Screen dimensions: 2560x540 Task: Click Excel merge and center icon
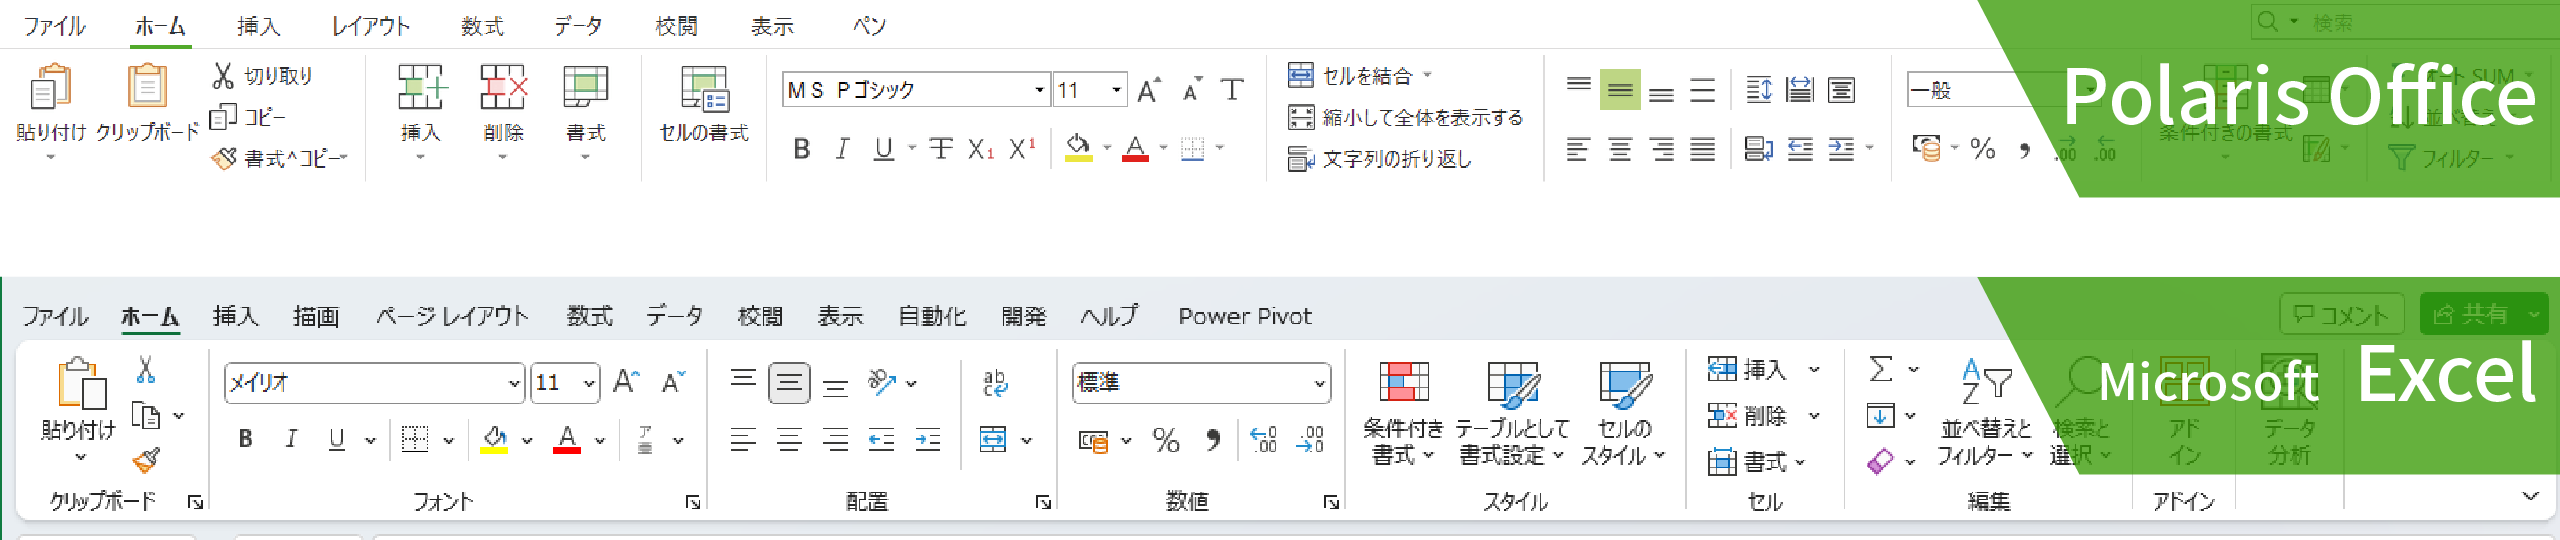(x=993, y=440)
